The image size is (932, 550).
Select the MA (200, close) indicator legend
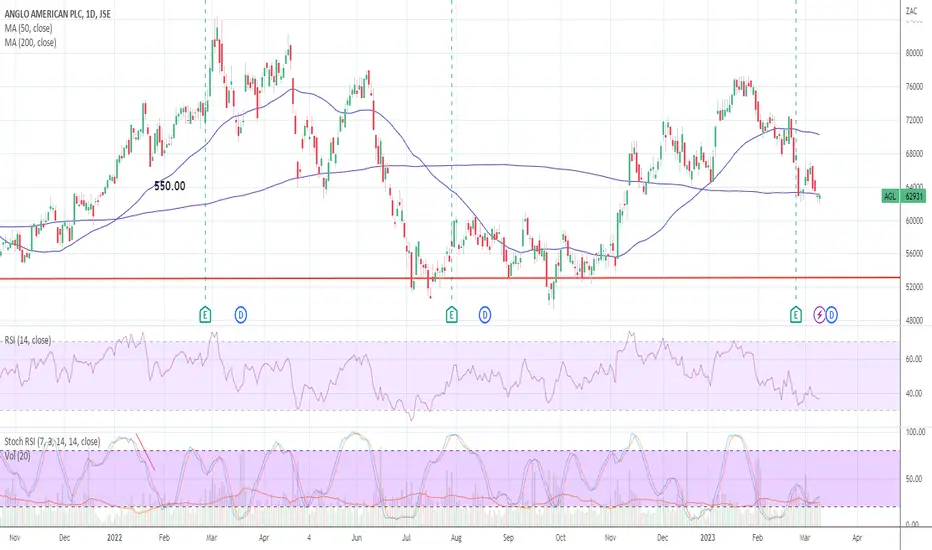click(31, 42)
